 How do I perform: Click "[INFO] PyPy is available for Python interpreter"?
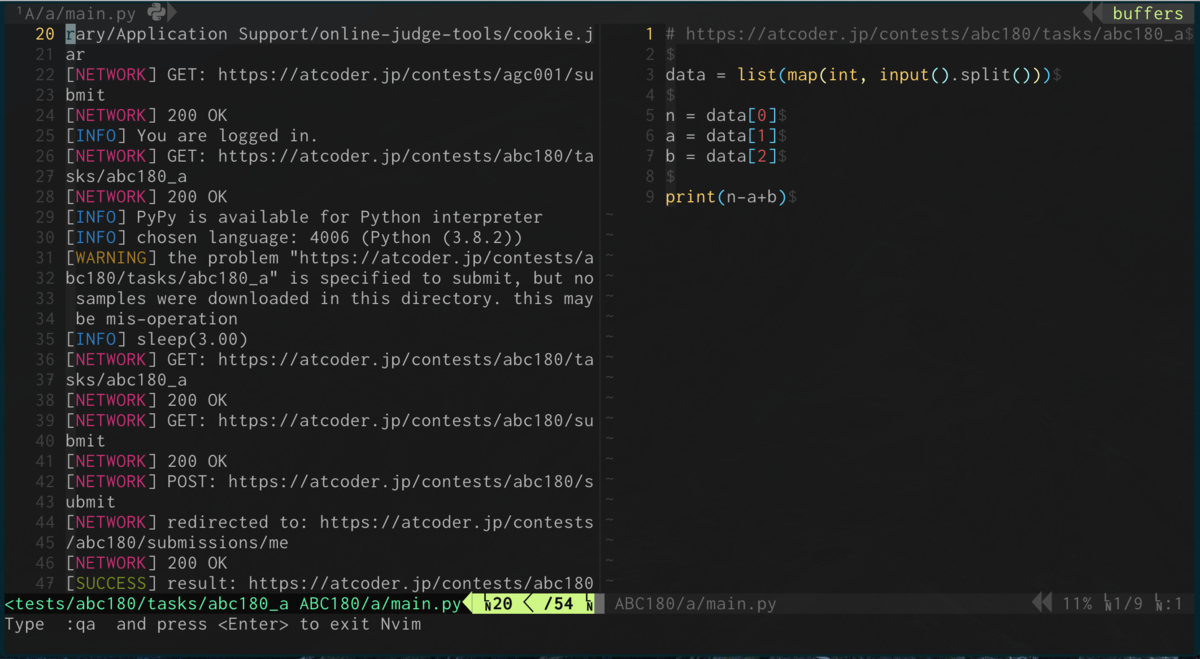(x=304, y=217)
